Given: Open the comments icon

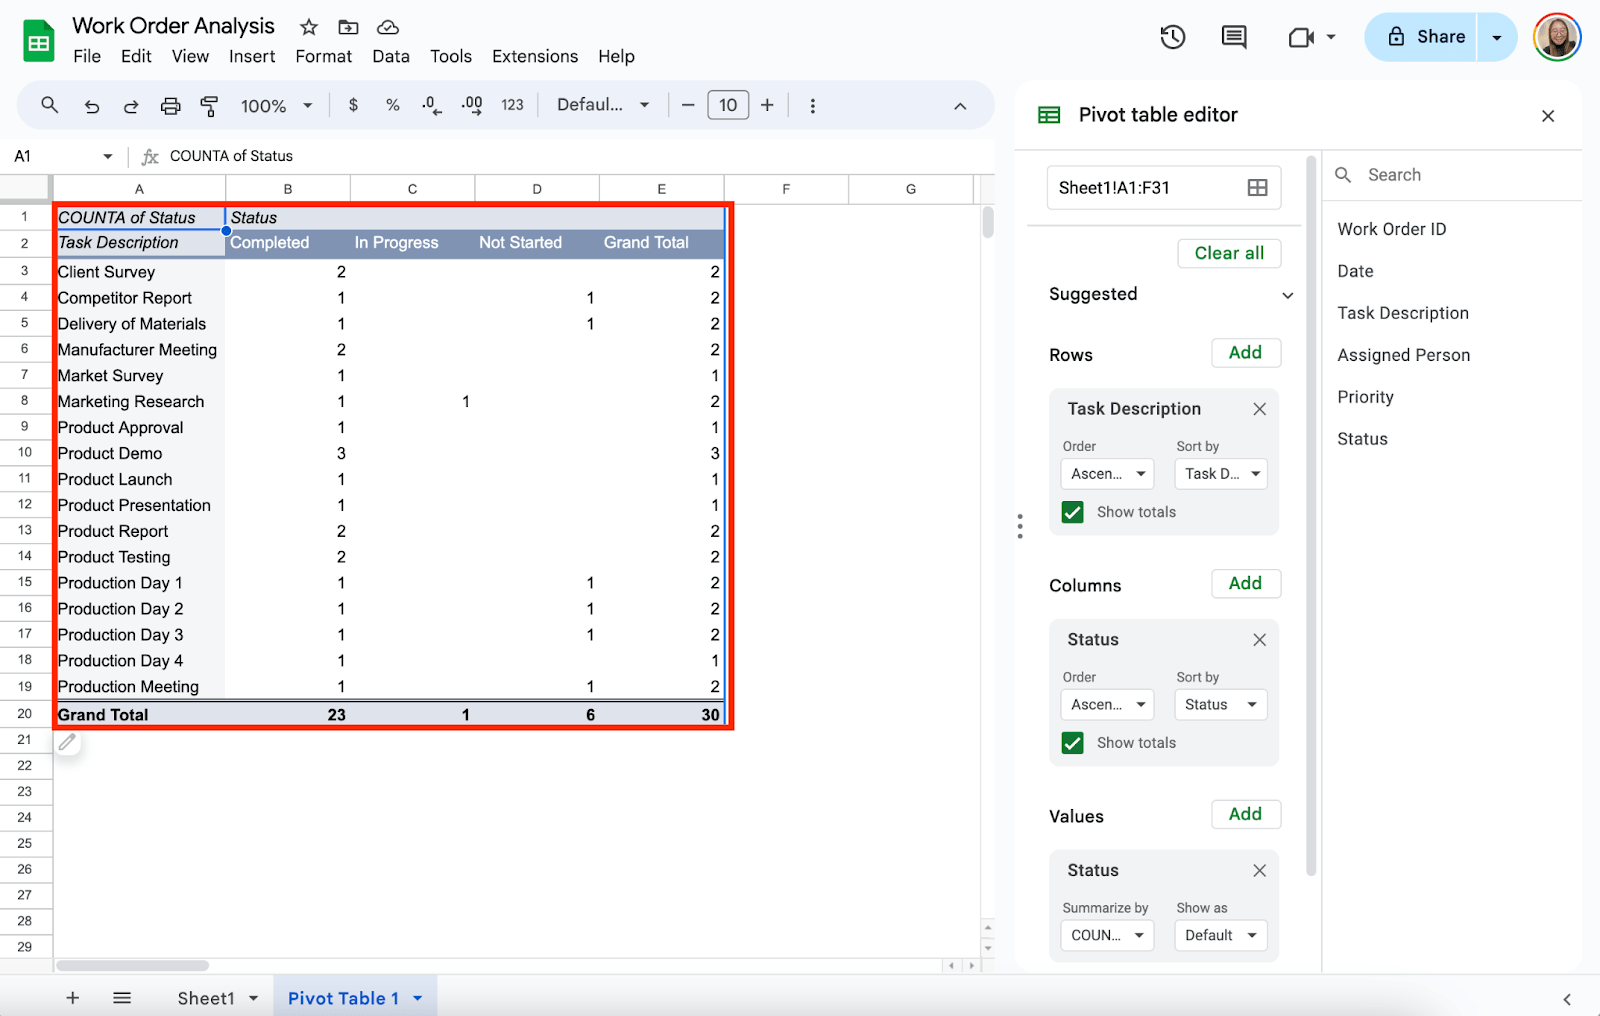Looking at the screenshot, I should tap(1234, 37).
